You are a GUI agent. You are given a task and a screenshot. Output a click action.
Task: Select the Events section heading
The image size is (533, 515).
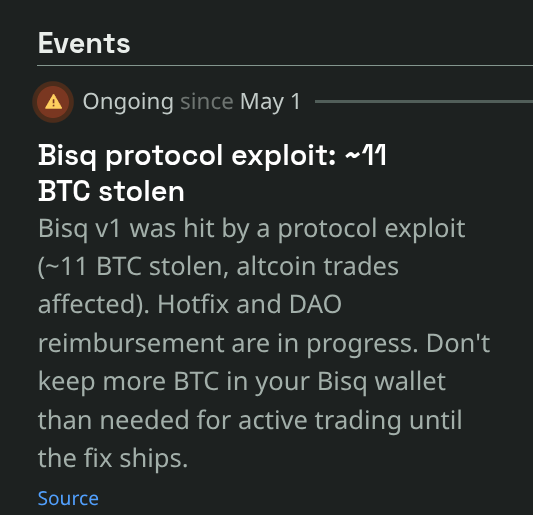pos(84,43)
